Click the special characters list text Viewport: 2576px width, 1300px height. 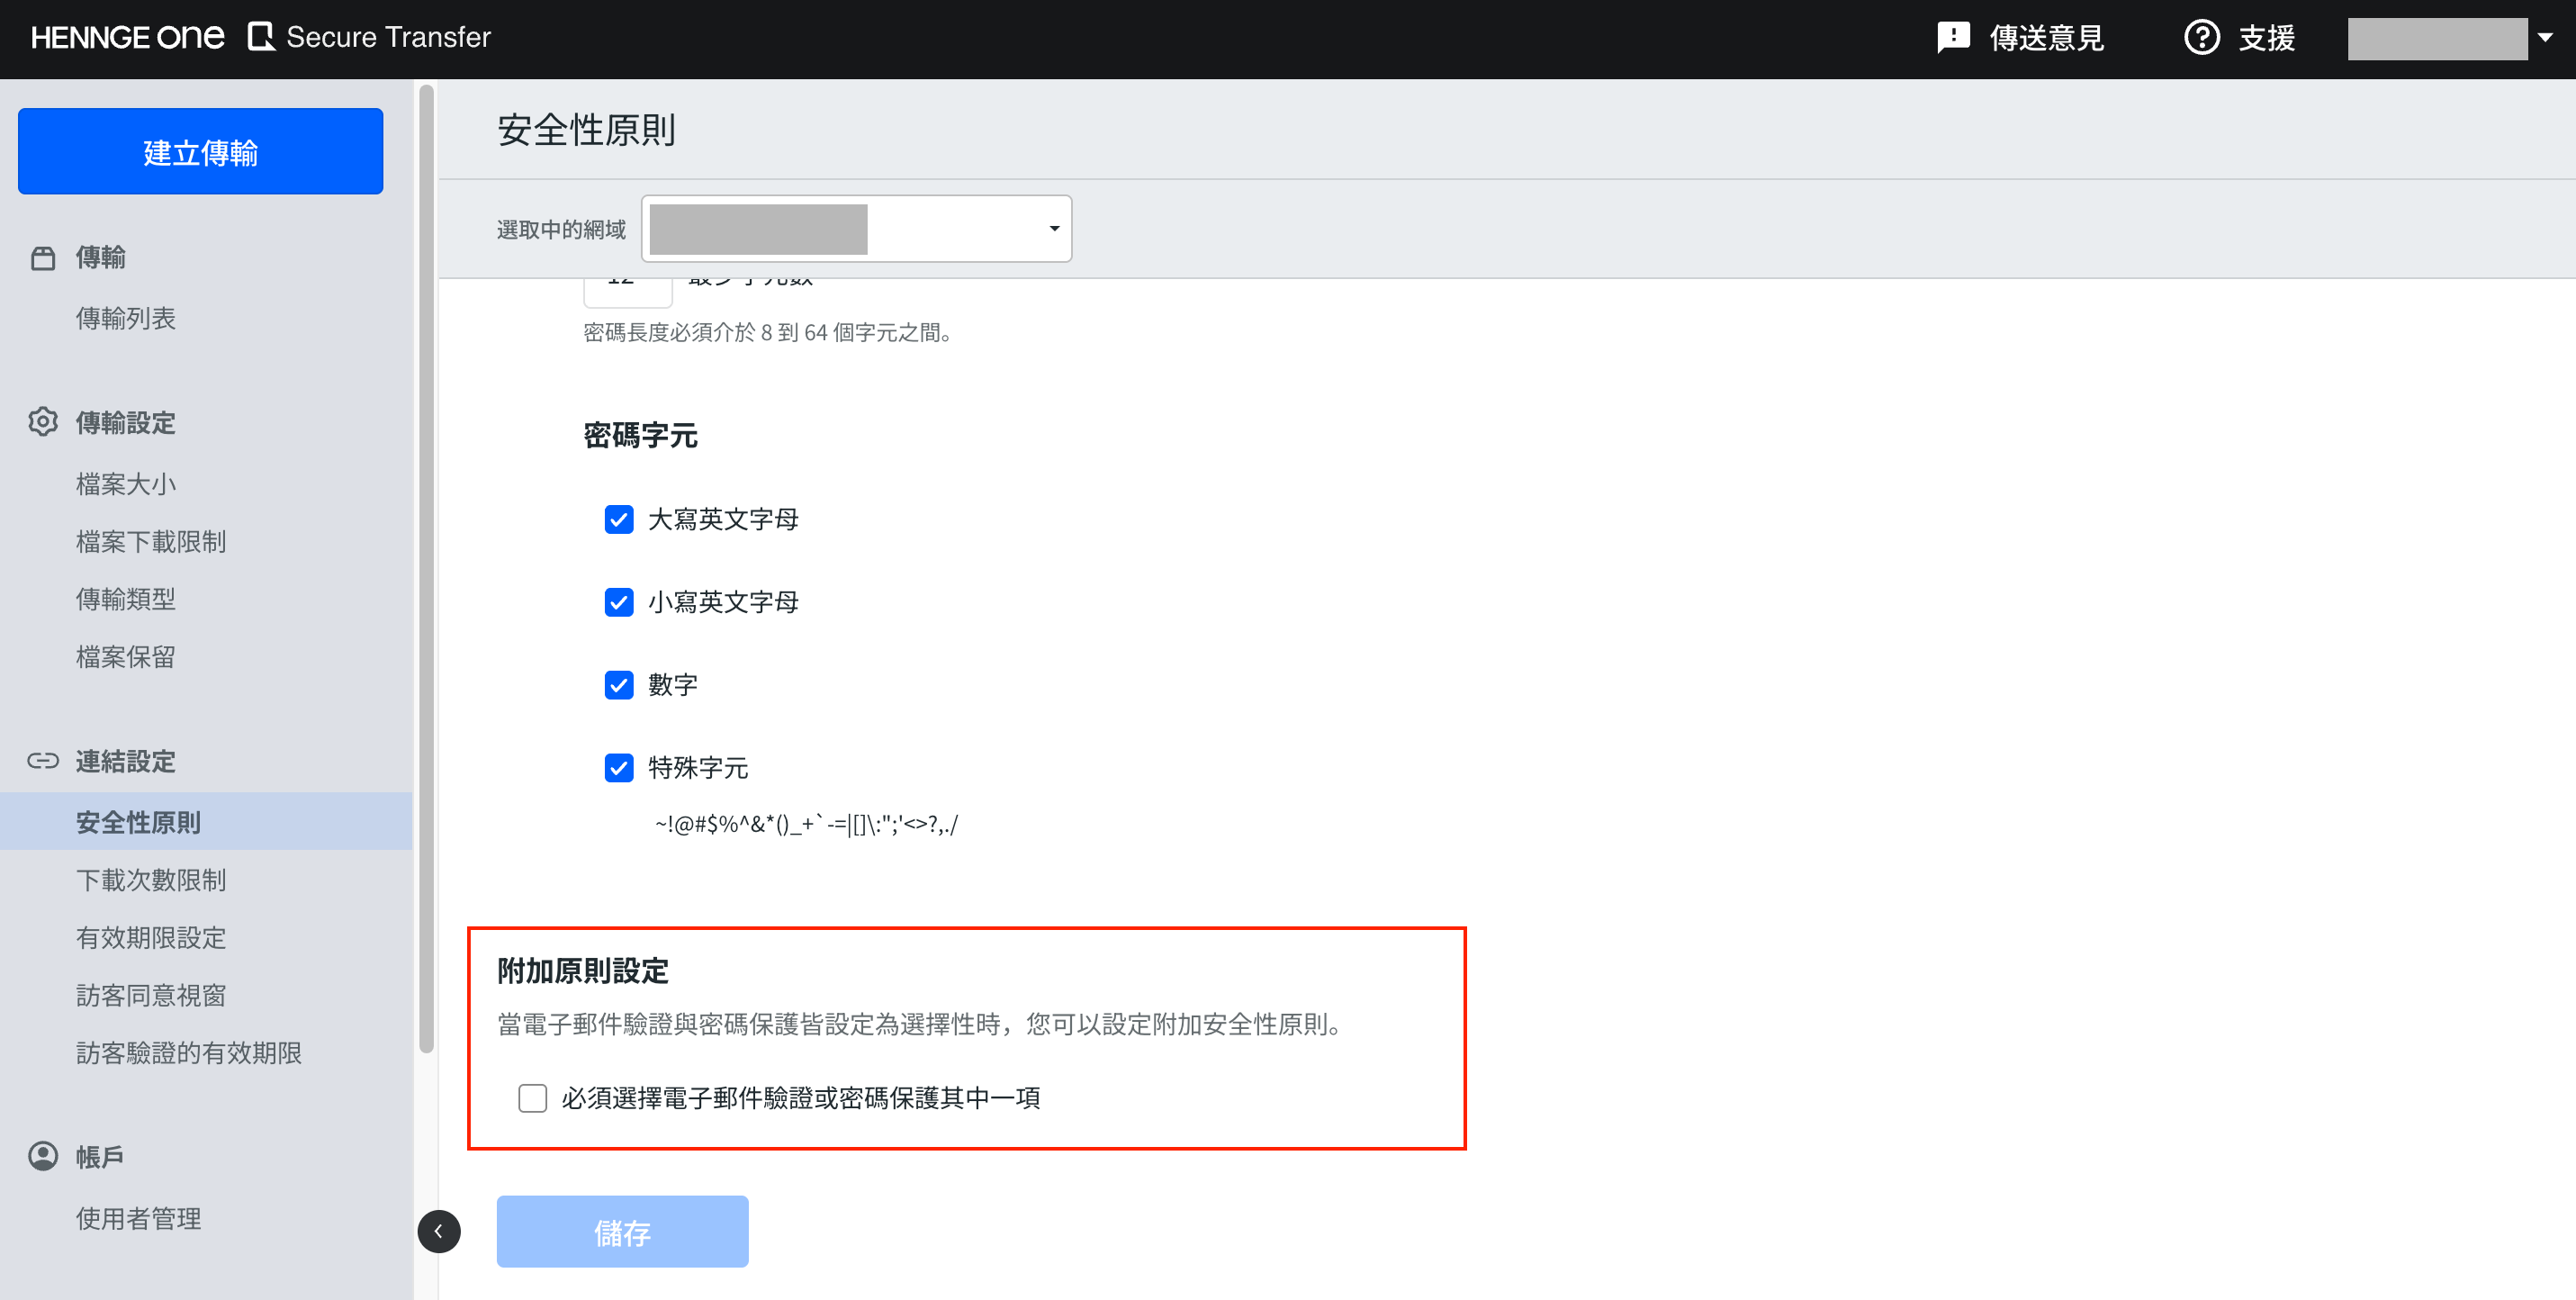[x=806, y=824]
